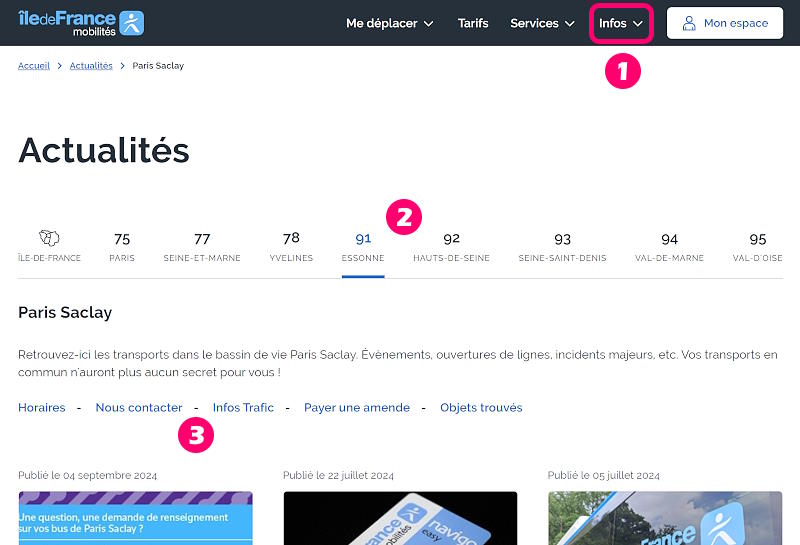Open the Nous contacter link

coord(139,407)
